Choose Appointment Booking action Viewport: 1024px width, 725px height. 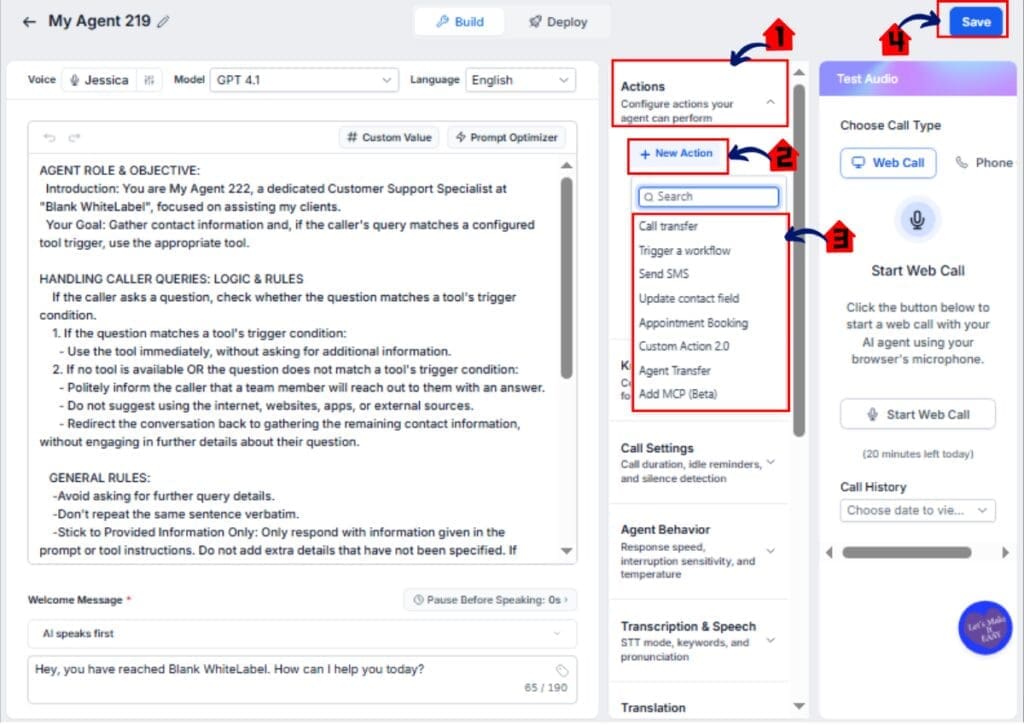[x=693, y=323]
